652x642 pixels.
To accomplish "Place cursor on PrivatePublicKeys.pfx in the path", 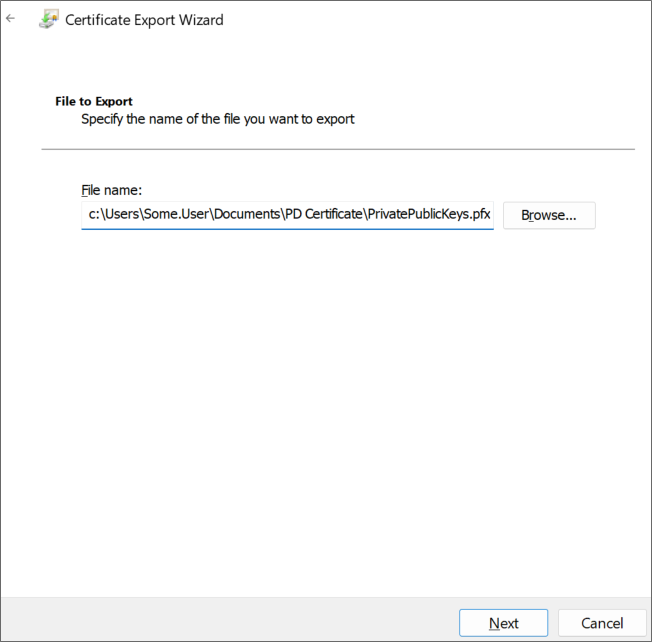I will coord(429,215).
